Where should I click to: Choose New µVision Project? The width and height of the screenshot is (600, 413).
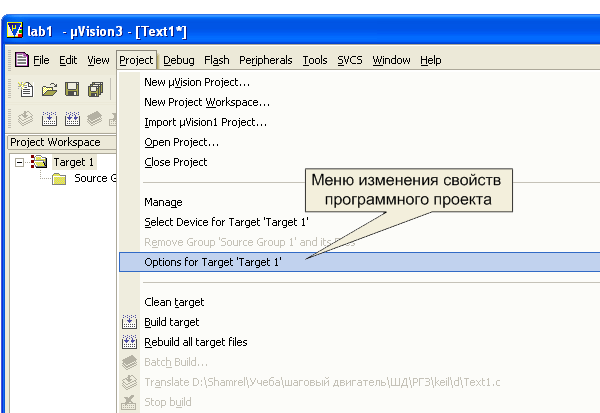[360, 82]
